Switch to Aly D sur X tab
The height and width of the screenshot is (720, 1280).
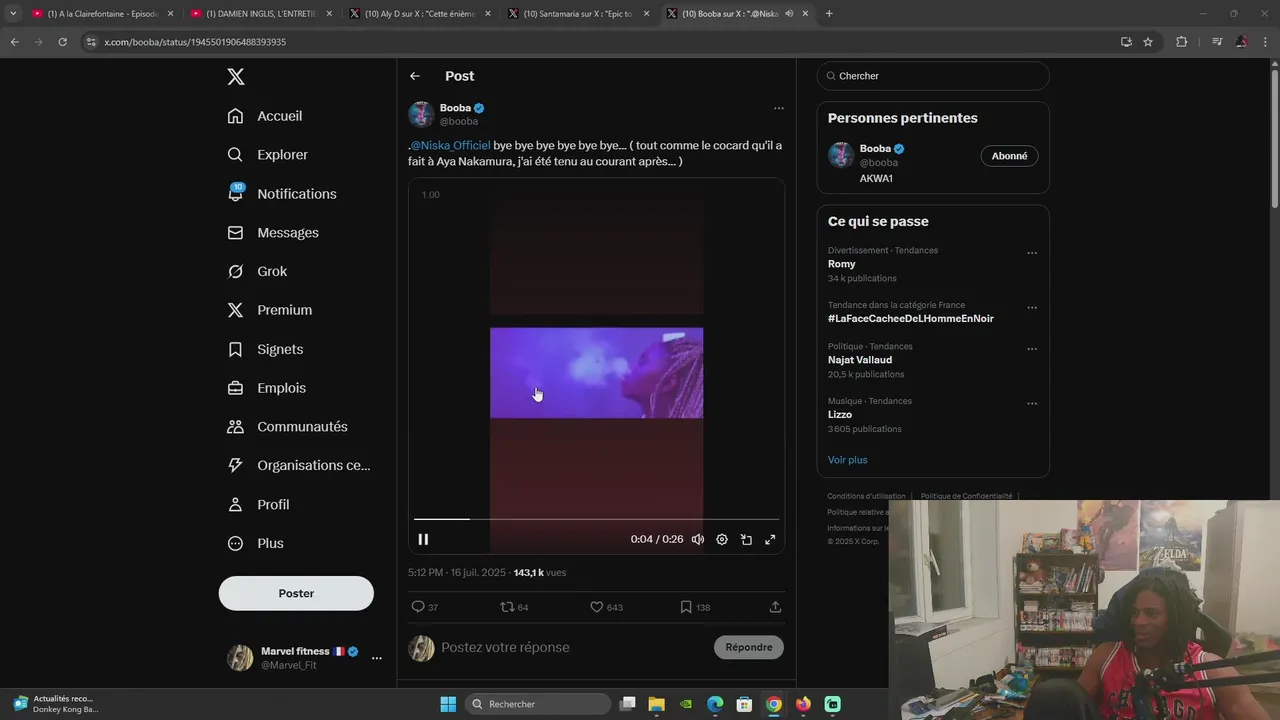(x=418, y=14)
